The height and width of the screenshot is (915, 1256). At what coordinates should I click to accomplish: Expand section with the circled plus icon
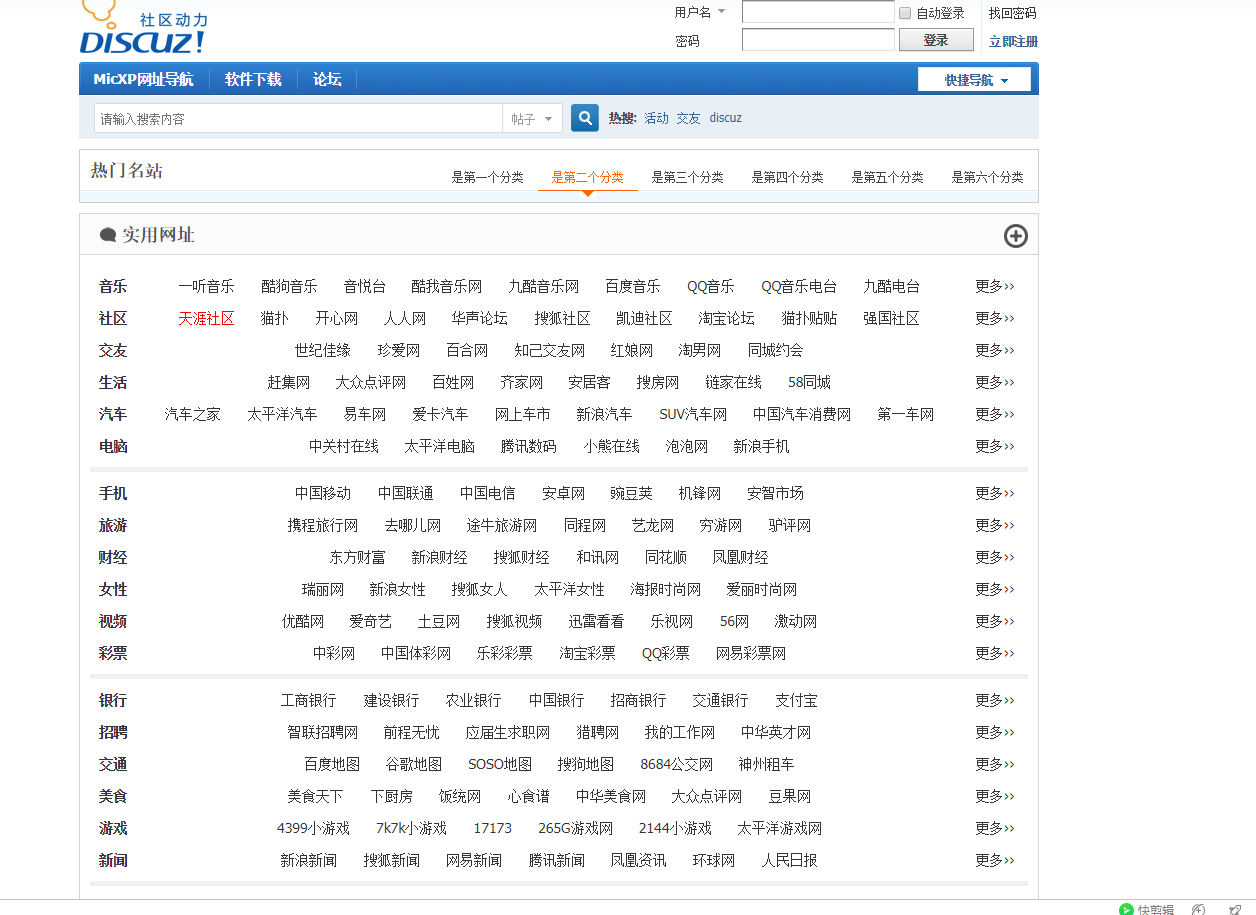click(1015, 236)
